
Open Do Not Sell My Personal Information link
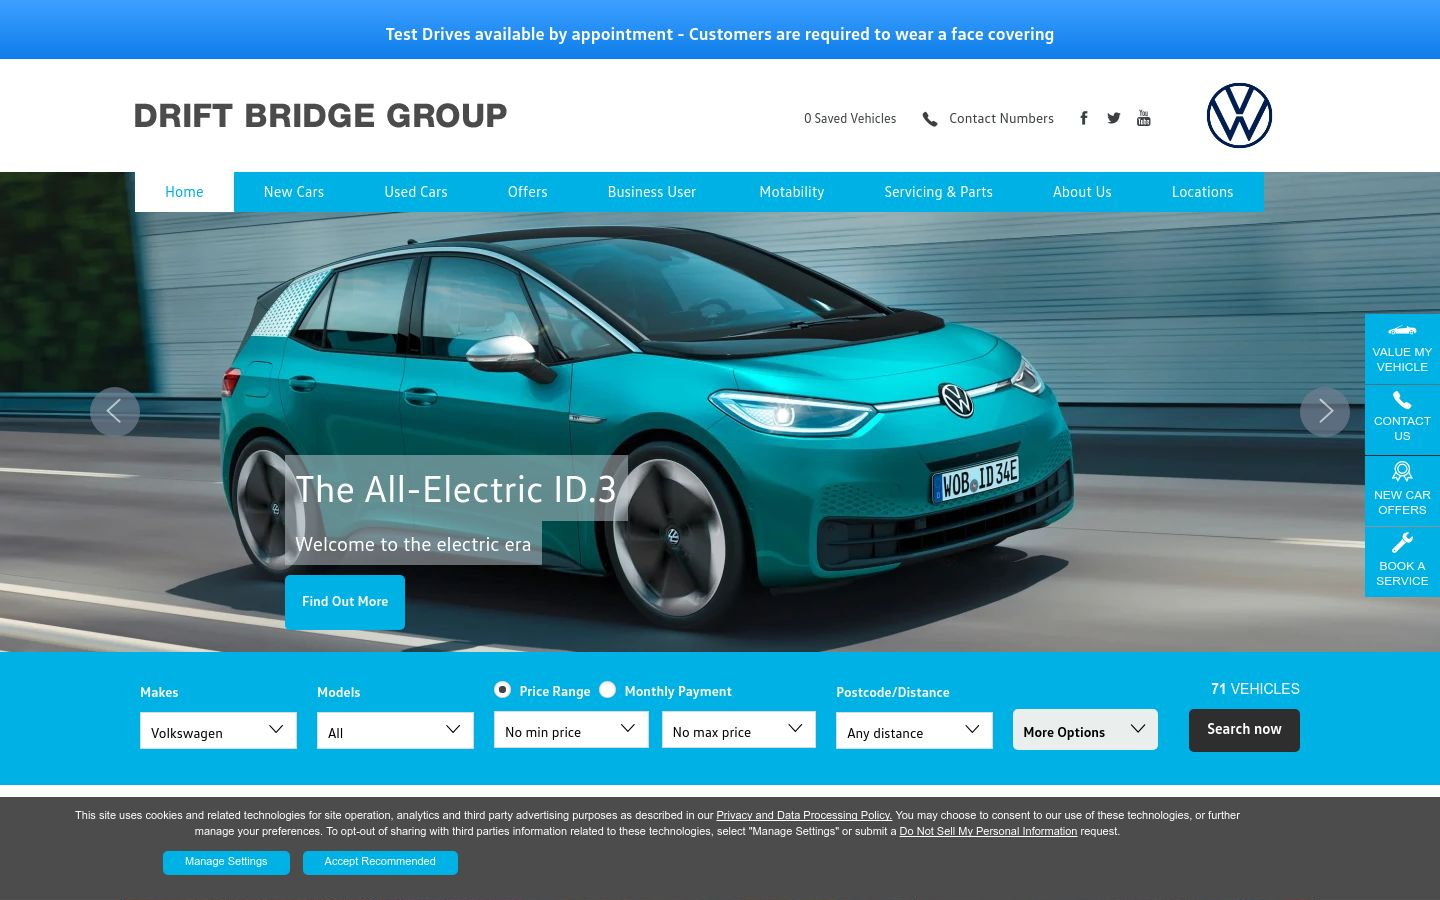point(988,831)
